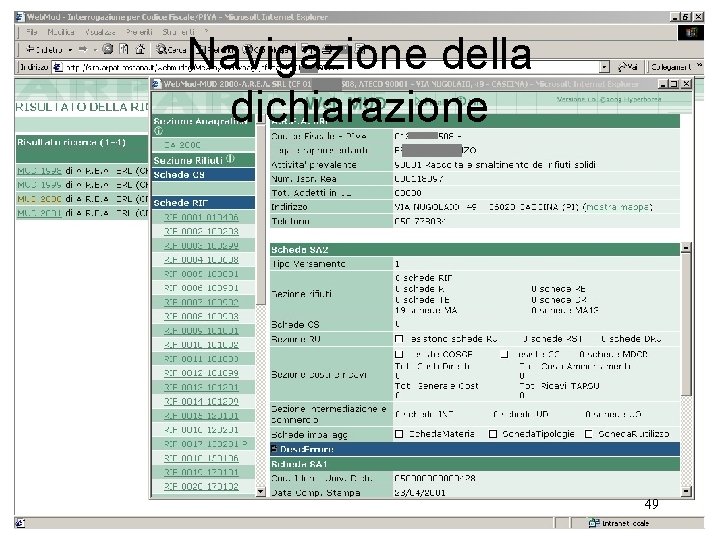Open the Visualizza menu
The height and width of the screenshot is (540, 720).
[x=100, y=32]
